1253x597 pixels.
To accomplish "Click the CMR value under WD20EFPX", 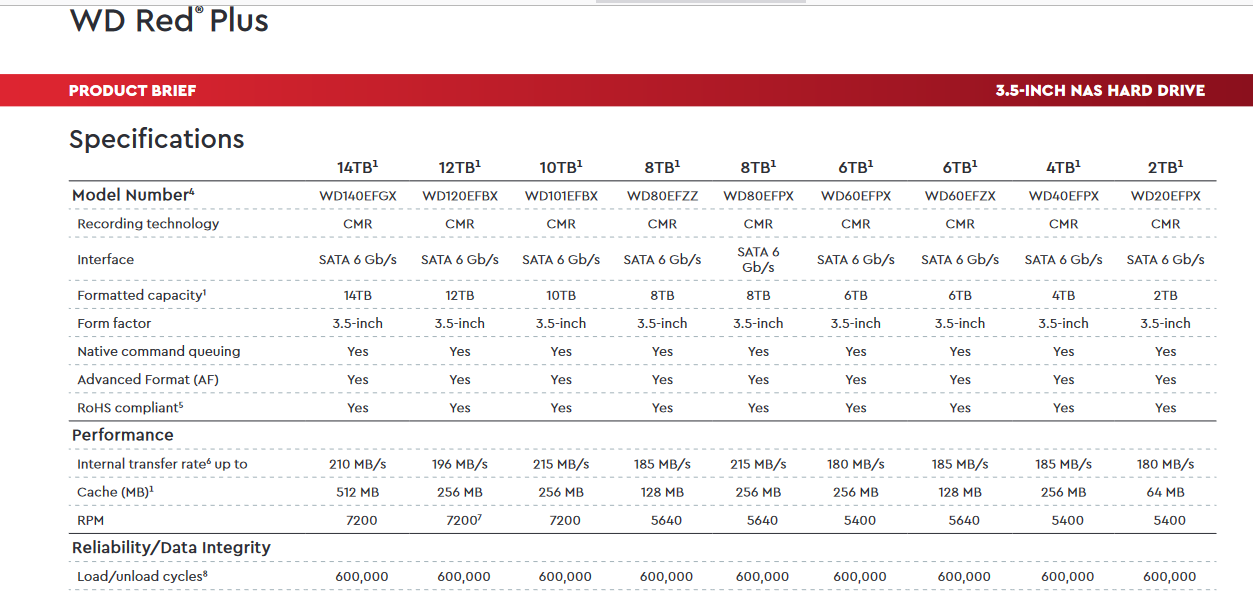I will coord(1165,224).
